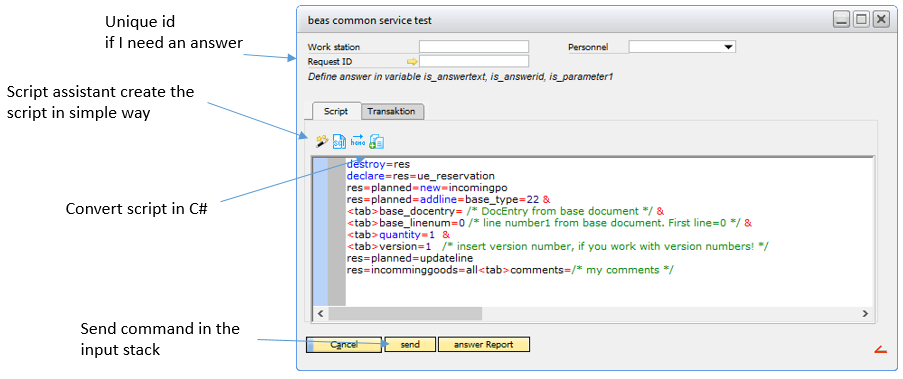Switch to the Script tab
The height and width of the screenshot is (379, 903).
tap(336, 111)
